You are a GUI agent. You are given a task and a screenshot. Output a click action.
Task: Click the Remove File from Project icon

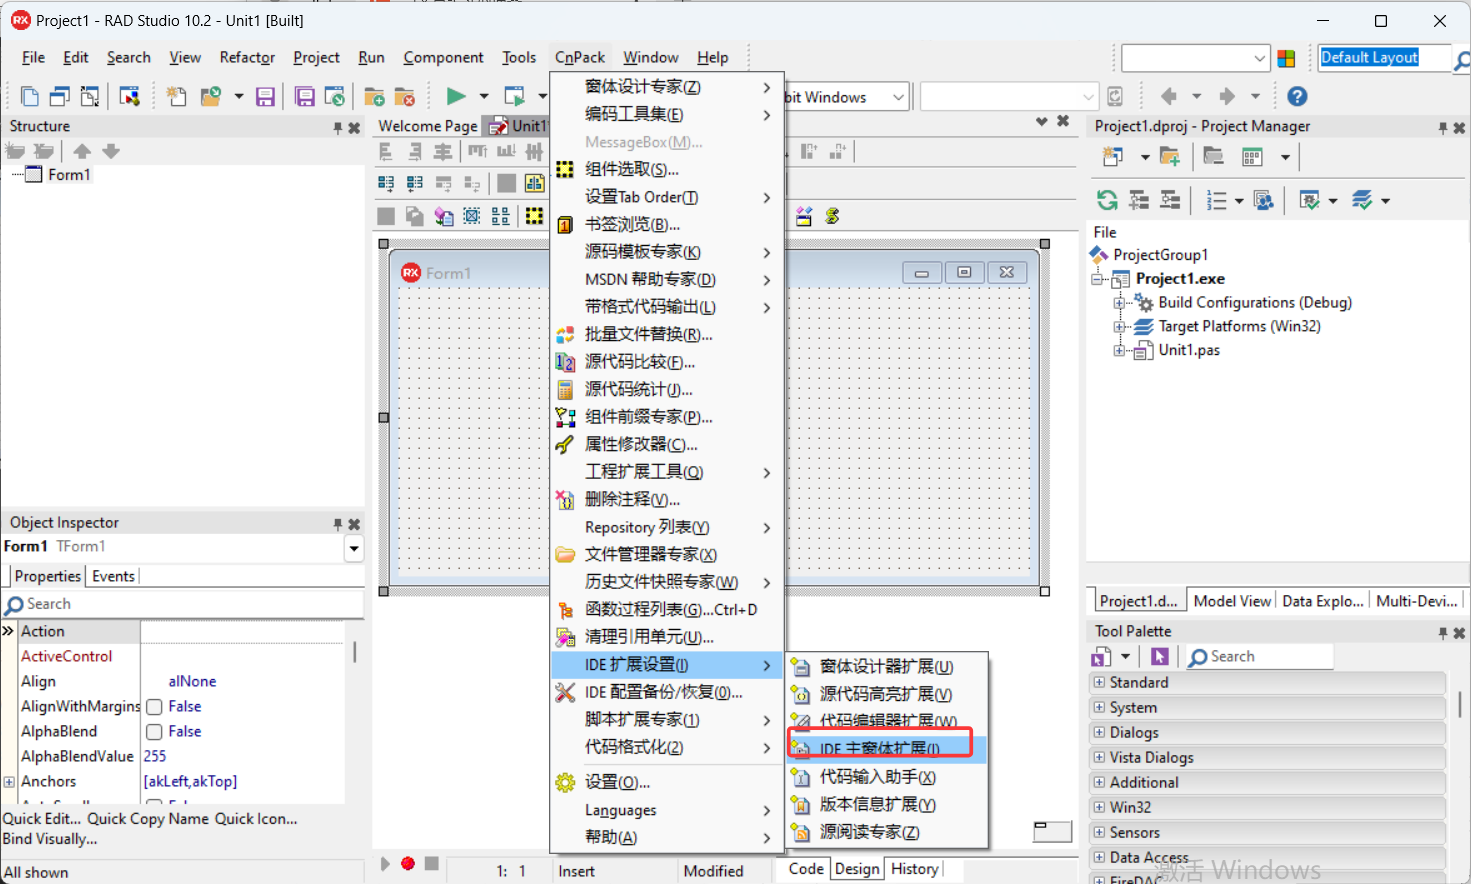[x=404, y=97]
